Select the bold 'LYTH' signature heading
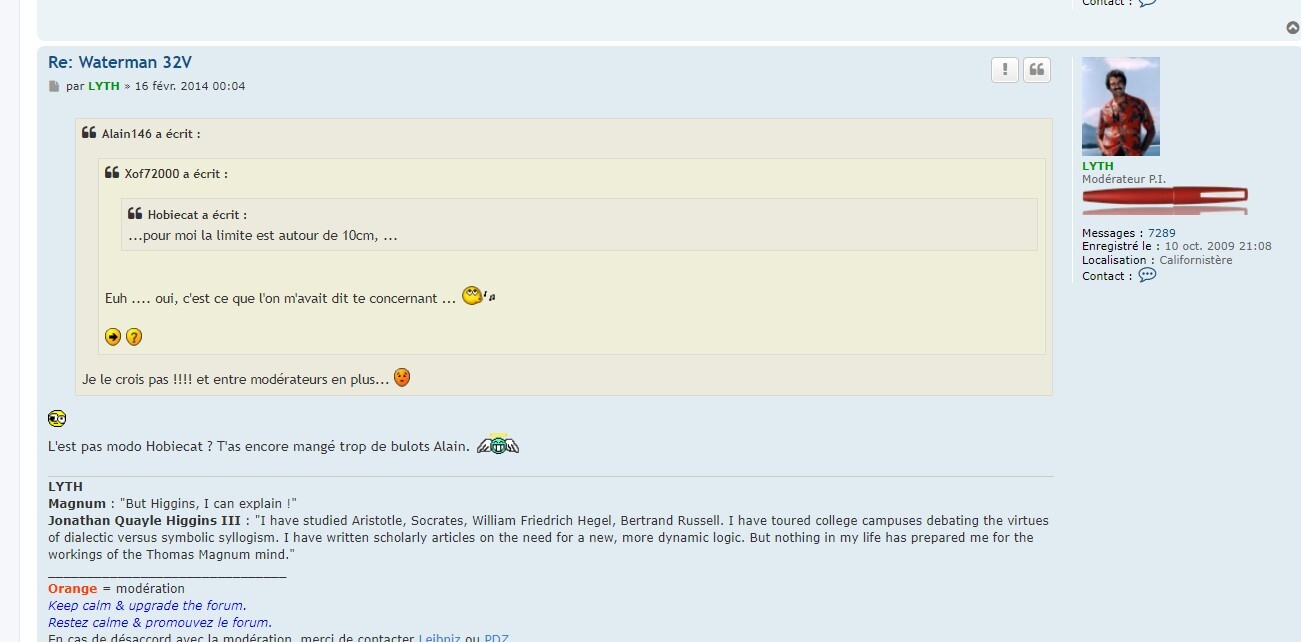 point(66,486)
